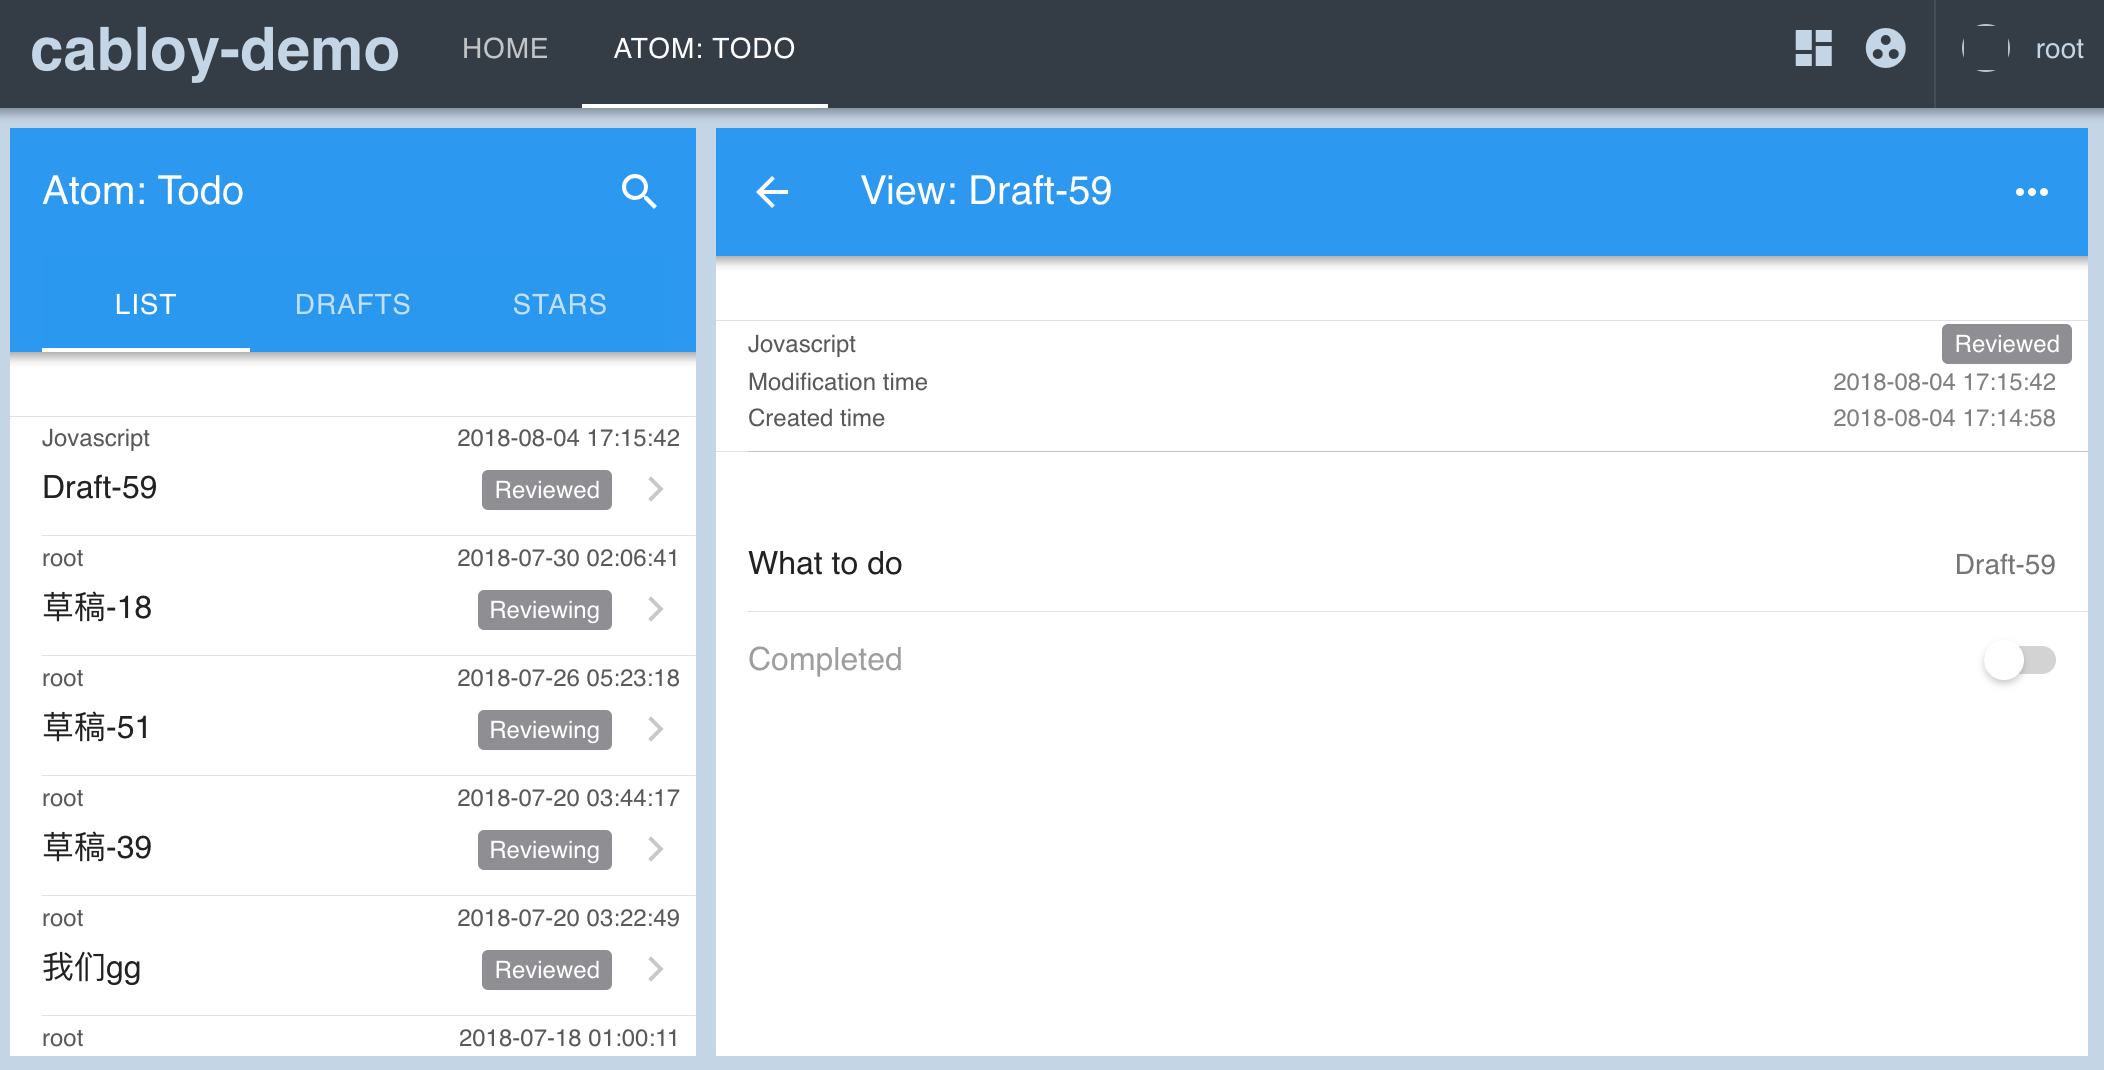Open the Draft-59 list item title
The height and width of the screenshot is (1070, 2104).
click(100, 487)
